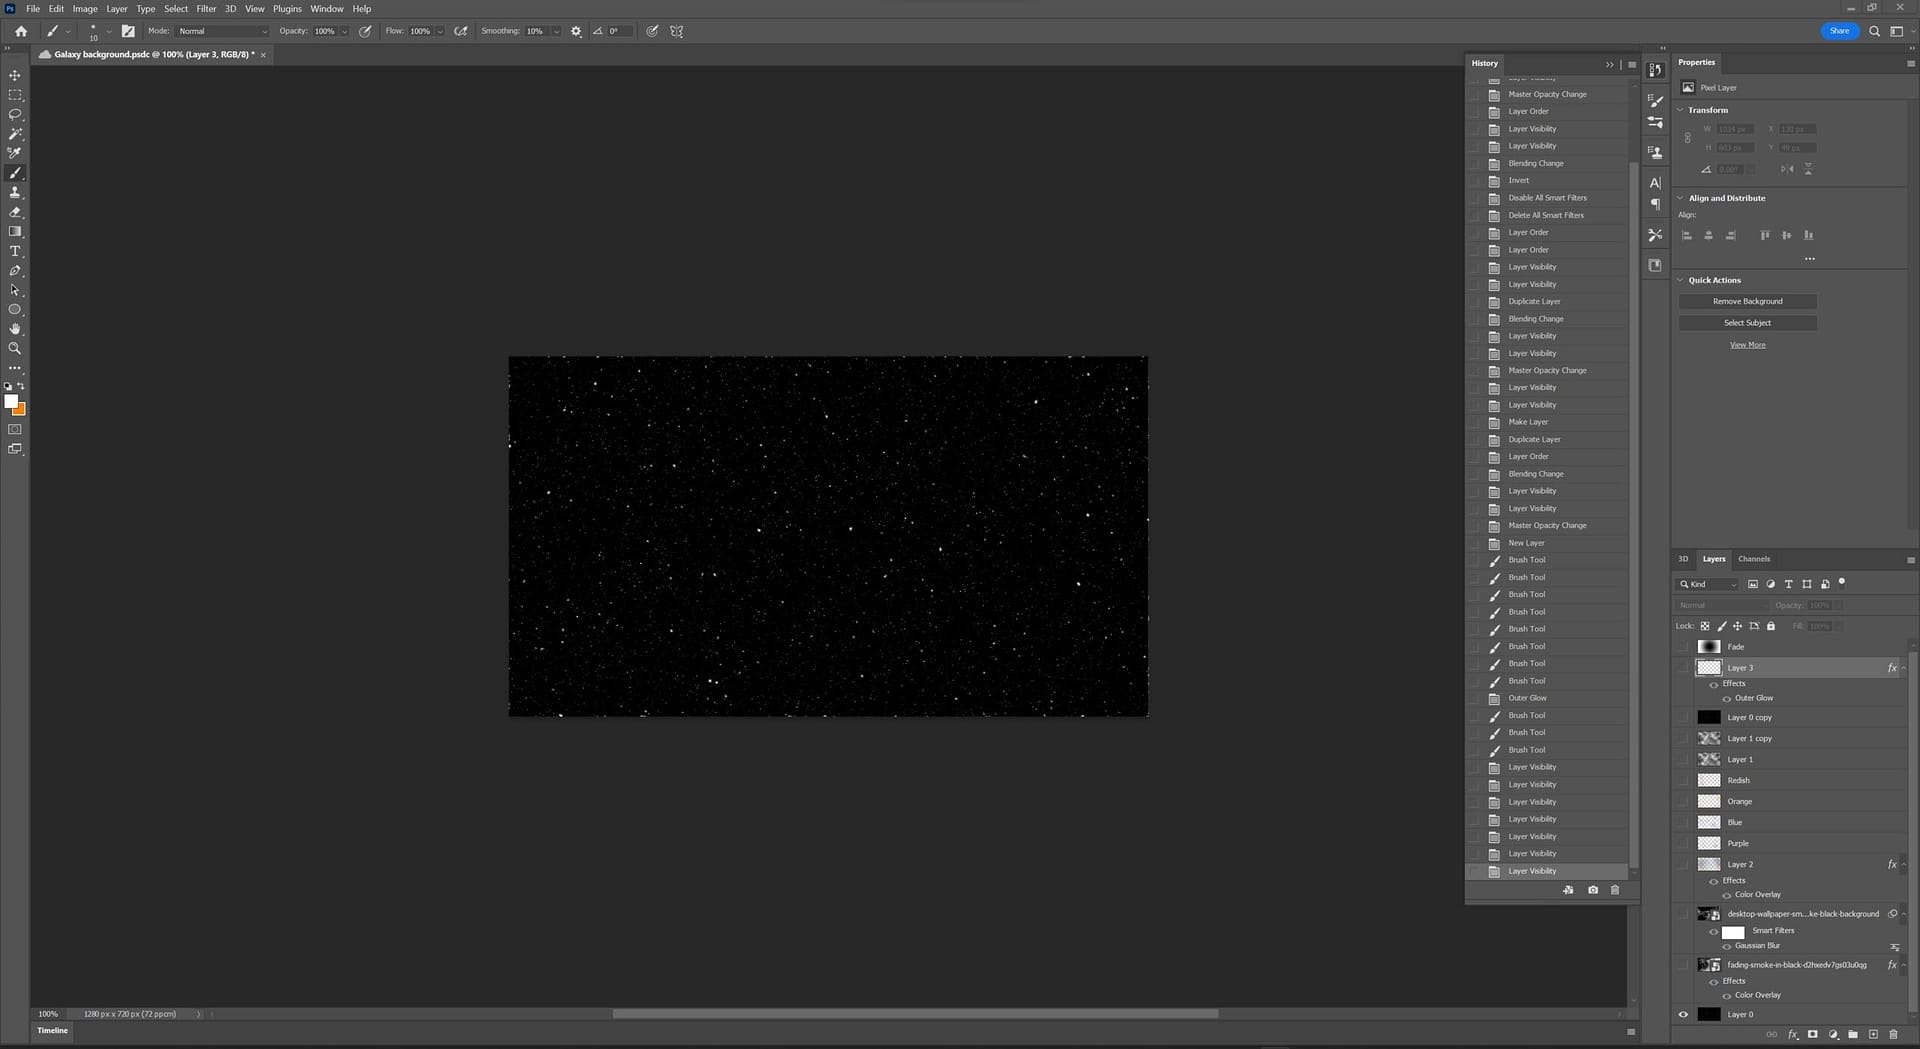Click the View More link in Quick Actions

[1747, 344]
